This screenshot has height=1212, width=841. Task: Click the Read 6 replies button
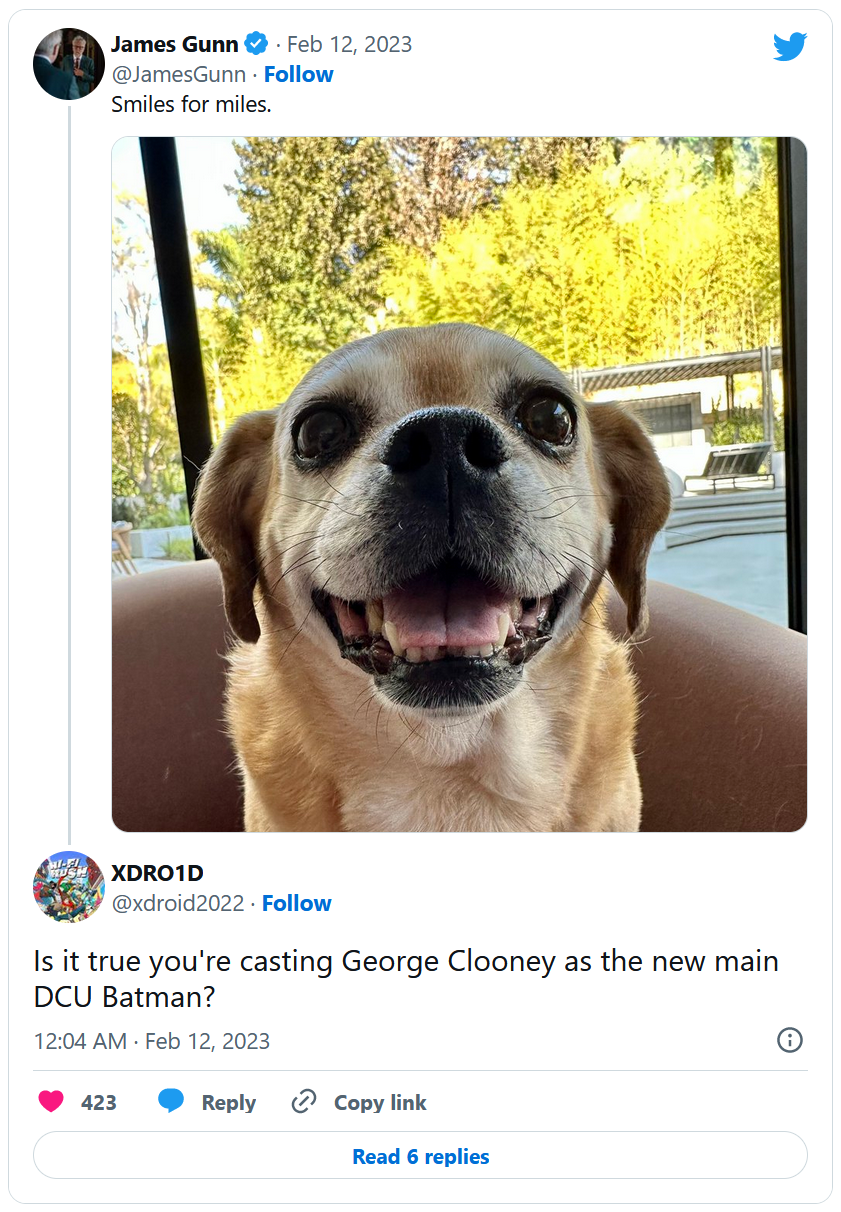click(x=420, y=1156)
